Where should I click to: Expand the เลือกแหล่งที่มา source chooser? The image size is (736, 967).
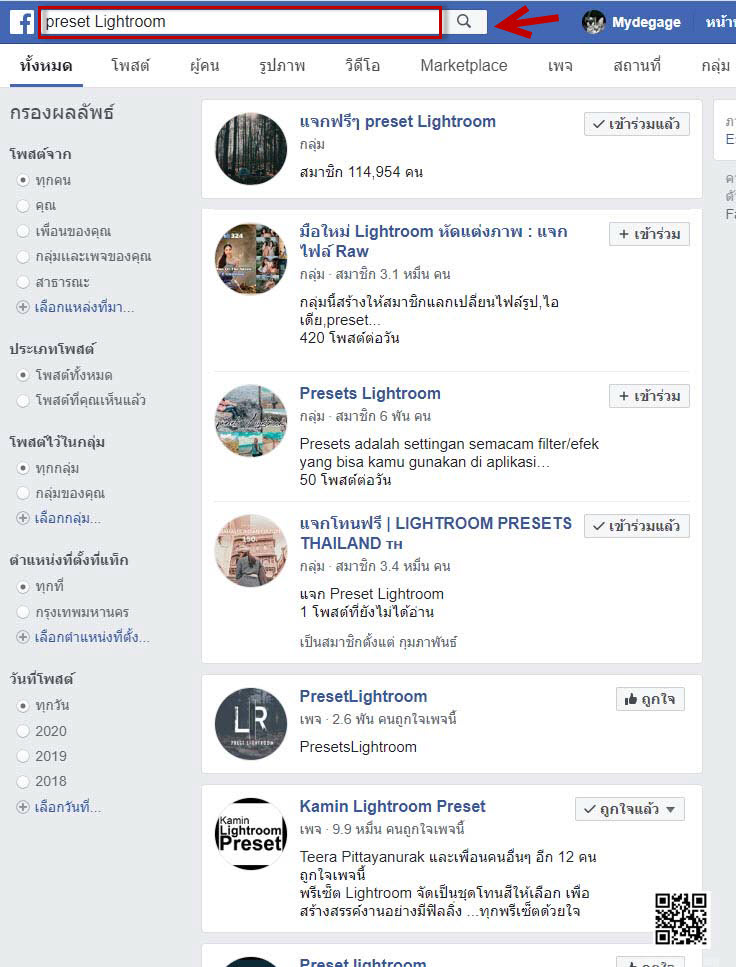[85, 307]
